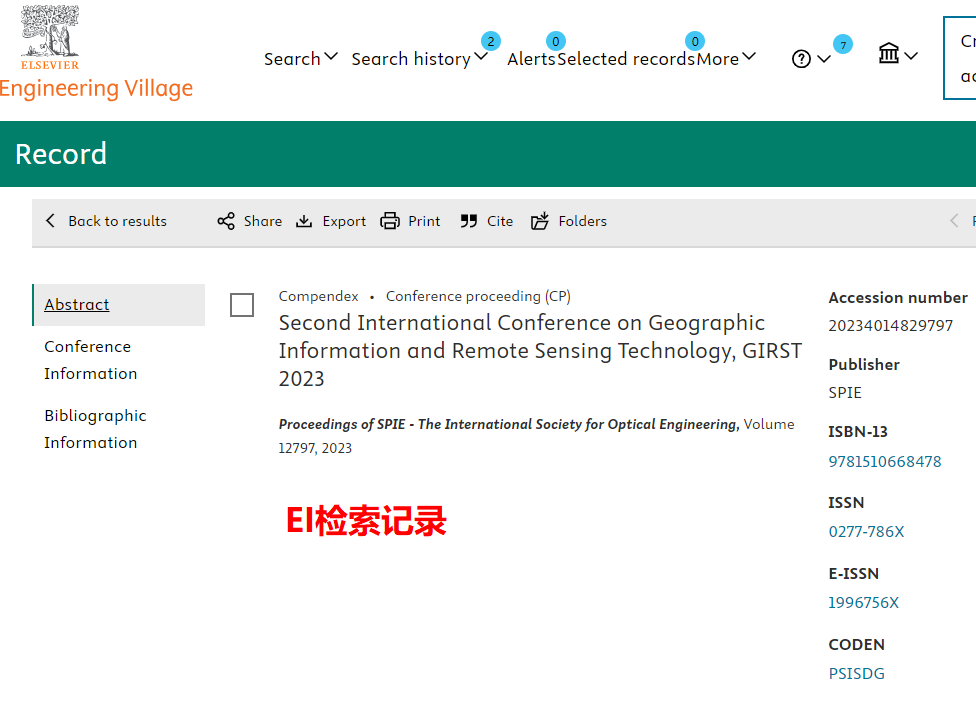Open CODEN link PSISDG
Viewport: 976px width, 708px height.
[x=856, y=674]
